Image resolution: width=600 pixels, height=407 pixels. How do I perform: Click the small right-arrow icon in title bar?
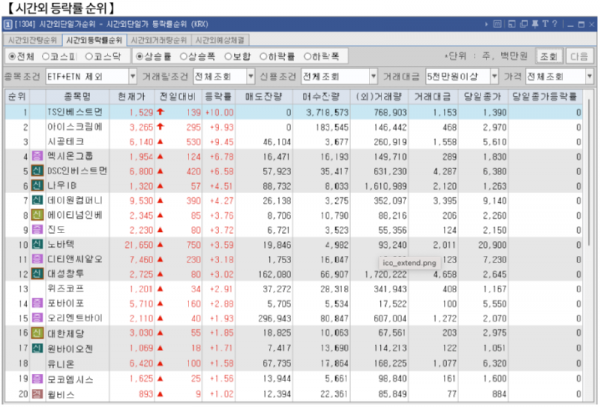(486, 24)
